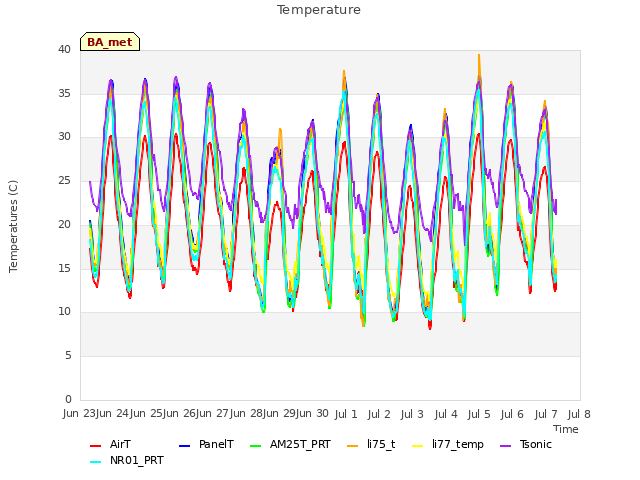This screenshot has width=640, height=480.
Task: Toggle the PanelT legend entry
Action: (x=207, y=444)
